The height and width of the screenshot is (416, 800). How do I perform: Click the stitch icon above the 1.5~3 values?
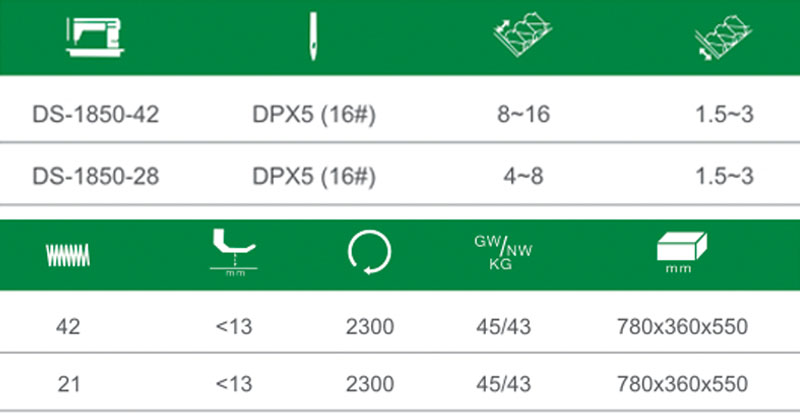(722, 38)
